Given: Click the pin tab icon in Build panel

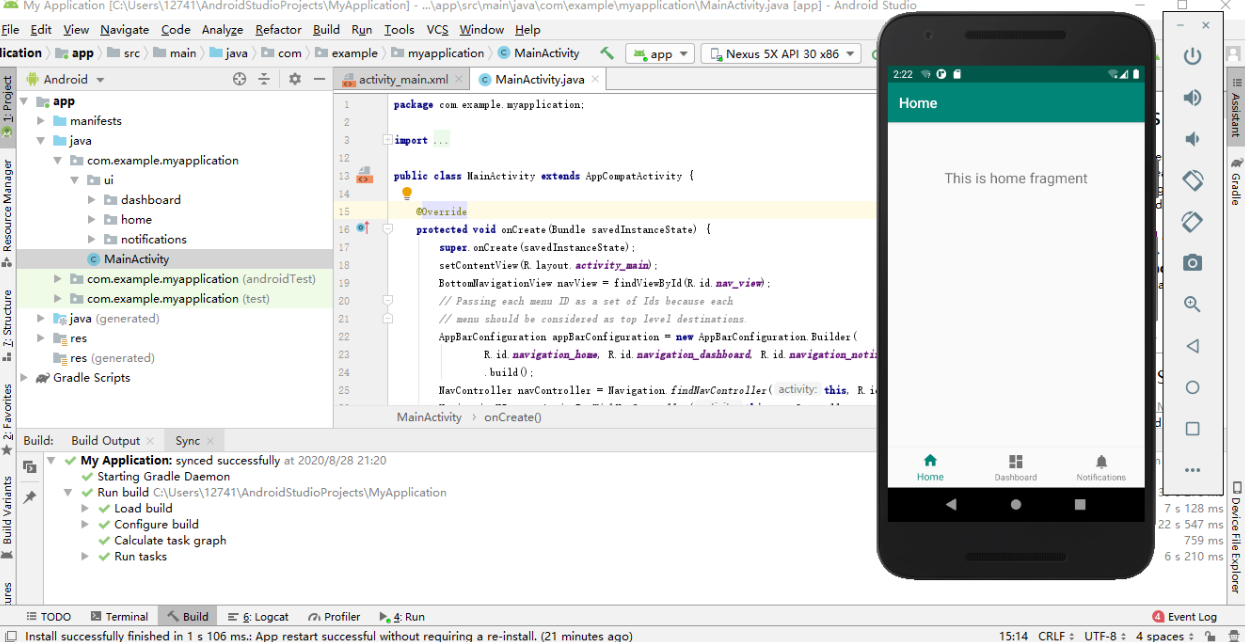Looking at the screenshot, I should tap(30, 497).
